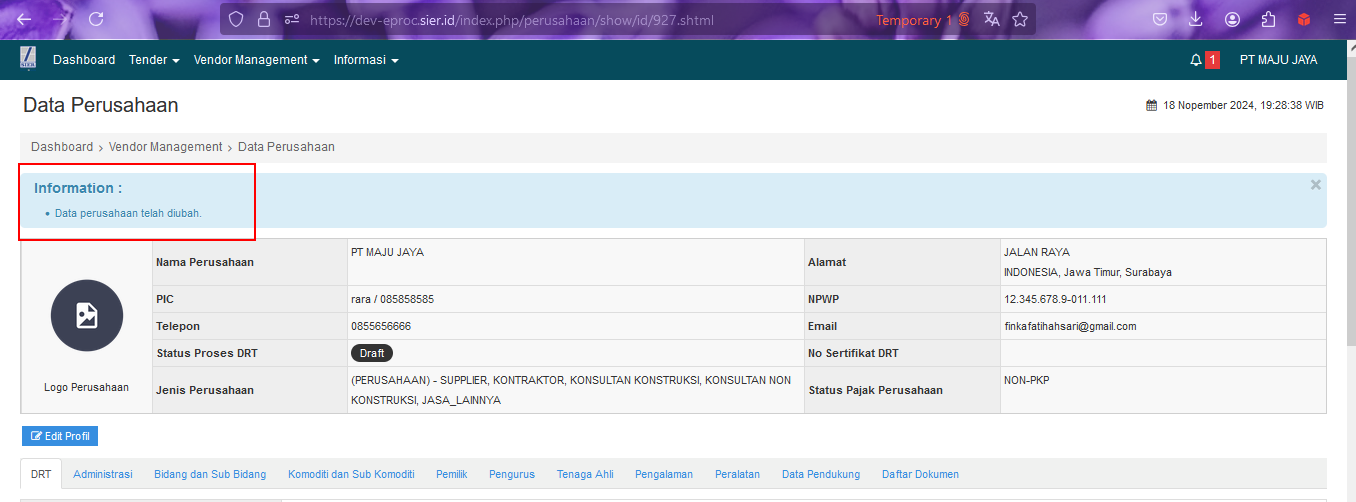Screen dimensions: 1356x502
Task: Open the PT MAJU JAYA user menu
Action: tap(1278, 60)
